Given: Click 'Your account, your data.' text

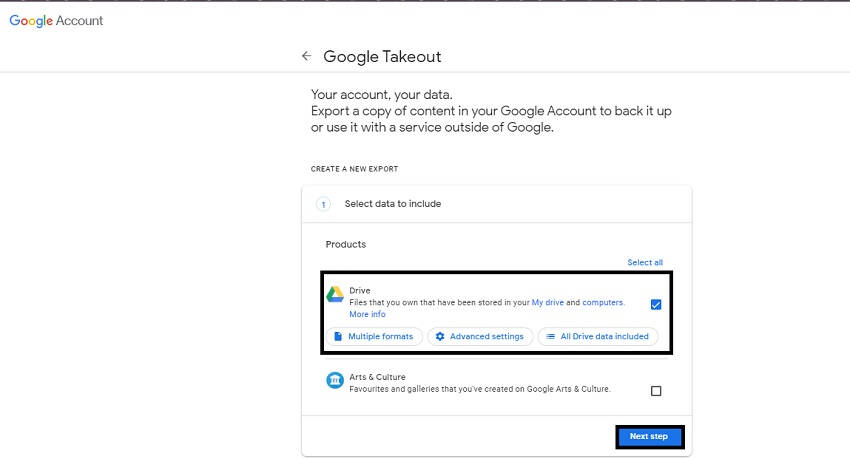Looking at the screenshot, I should [x=382, y=95].
